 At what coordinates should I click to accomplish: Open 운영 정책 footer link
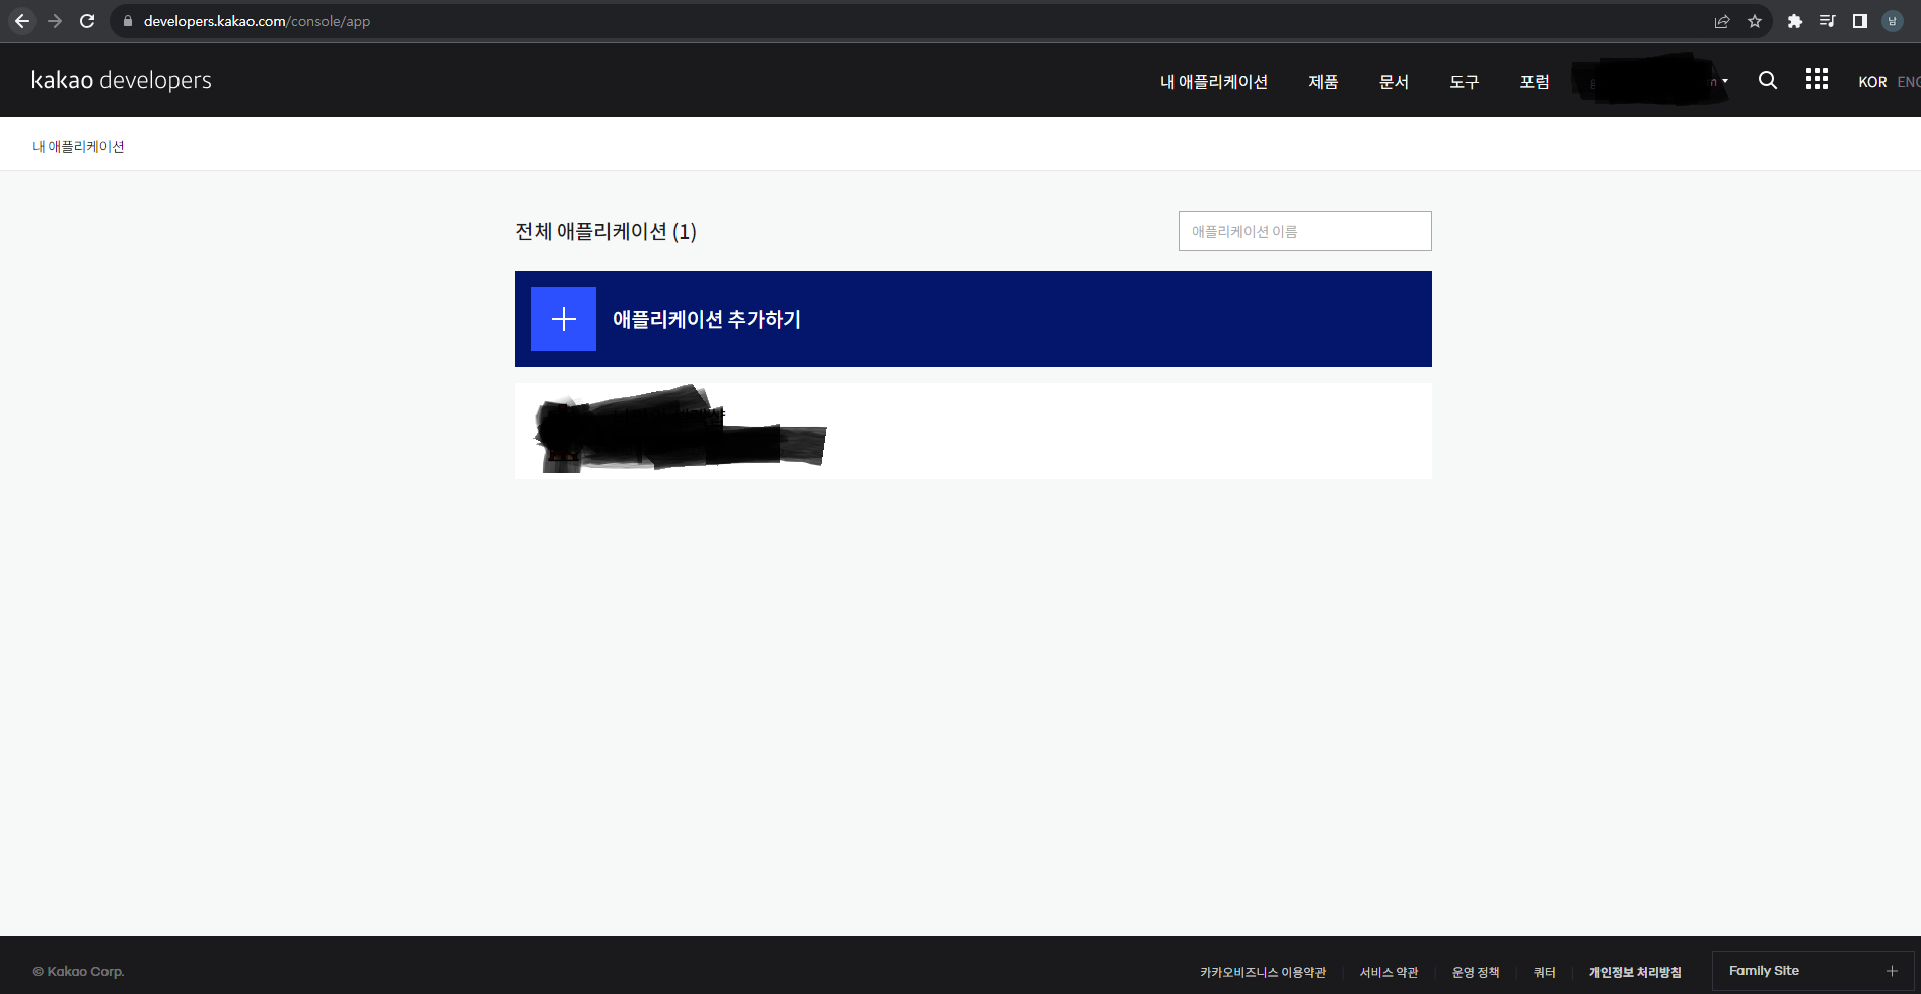tap(1475, 972)
